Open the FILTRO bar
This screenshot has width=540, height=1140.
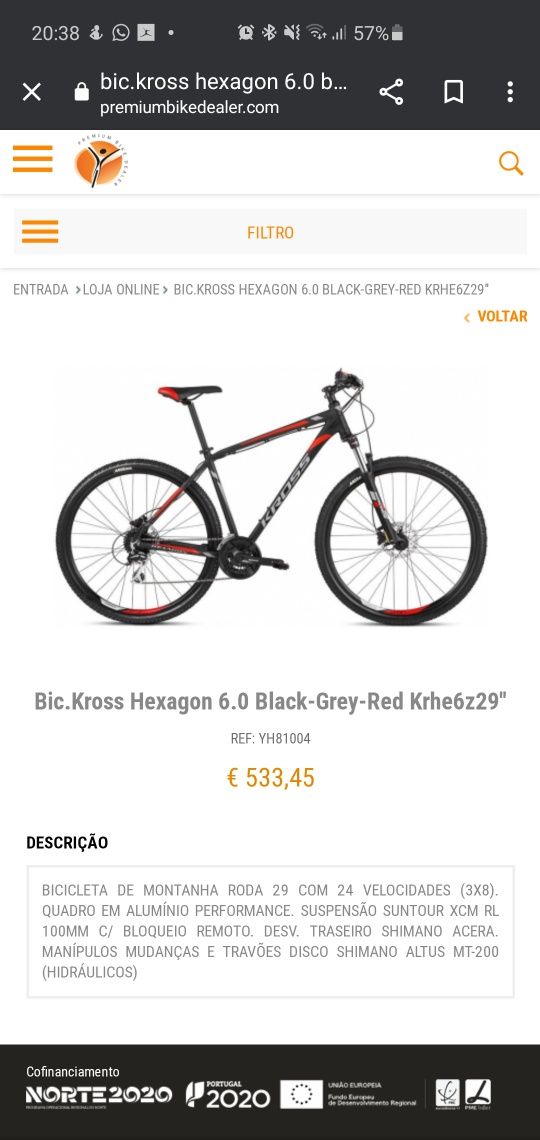(270, 232)
